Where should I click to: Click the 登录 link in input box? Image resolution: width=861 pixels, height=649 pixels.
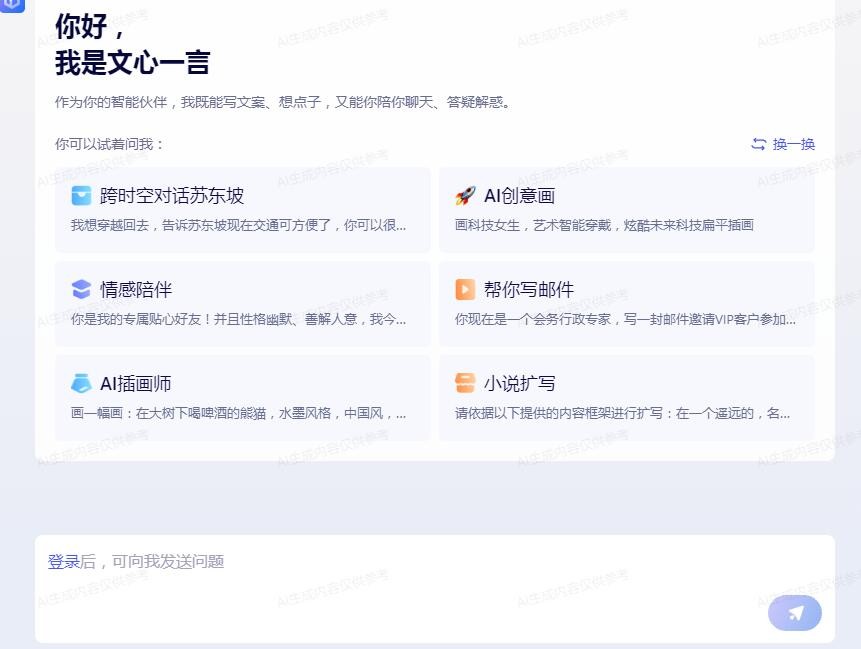[x=64, y=561]
